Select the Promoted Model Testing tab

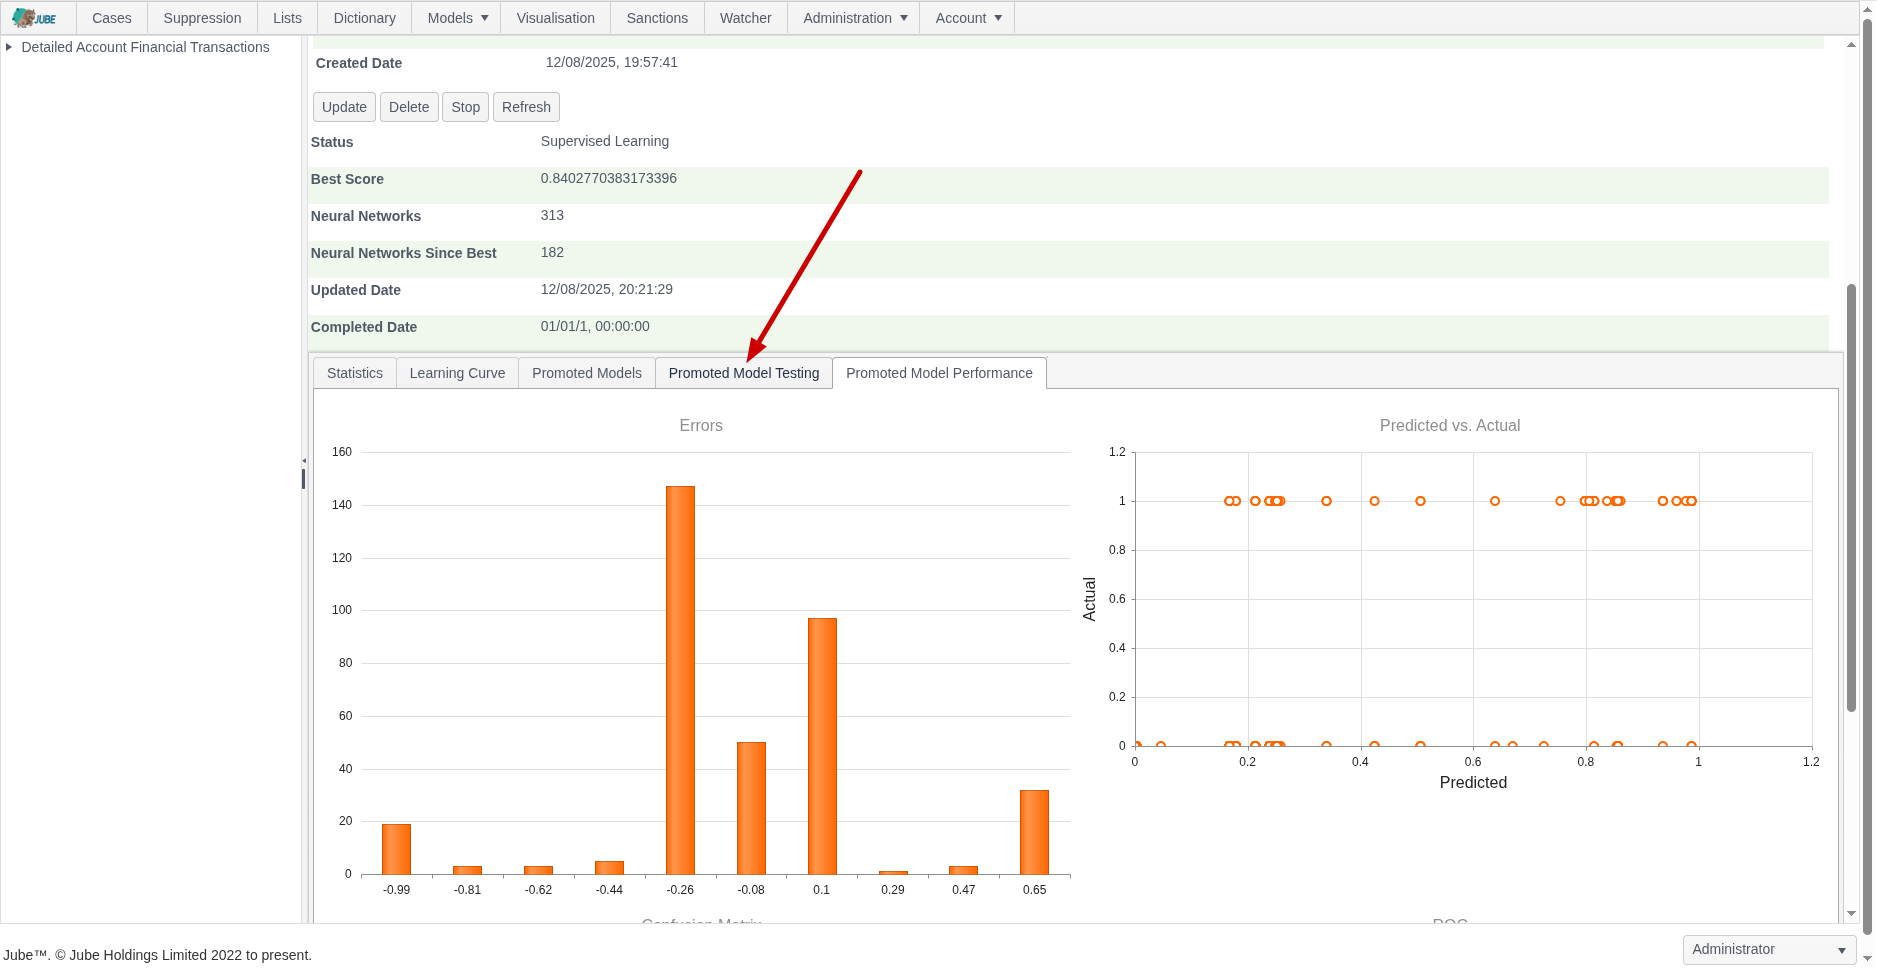pos(744,373)
